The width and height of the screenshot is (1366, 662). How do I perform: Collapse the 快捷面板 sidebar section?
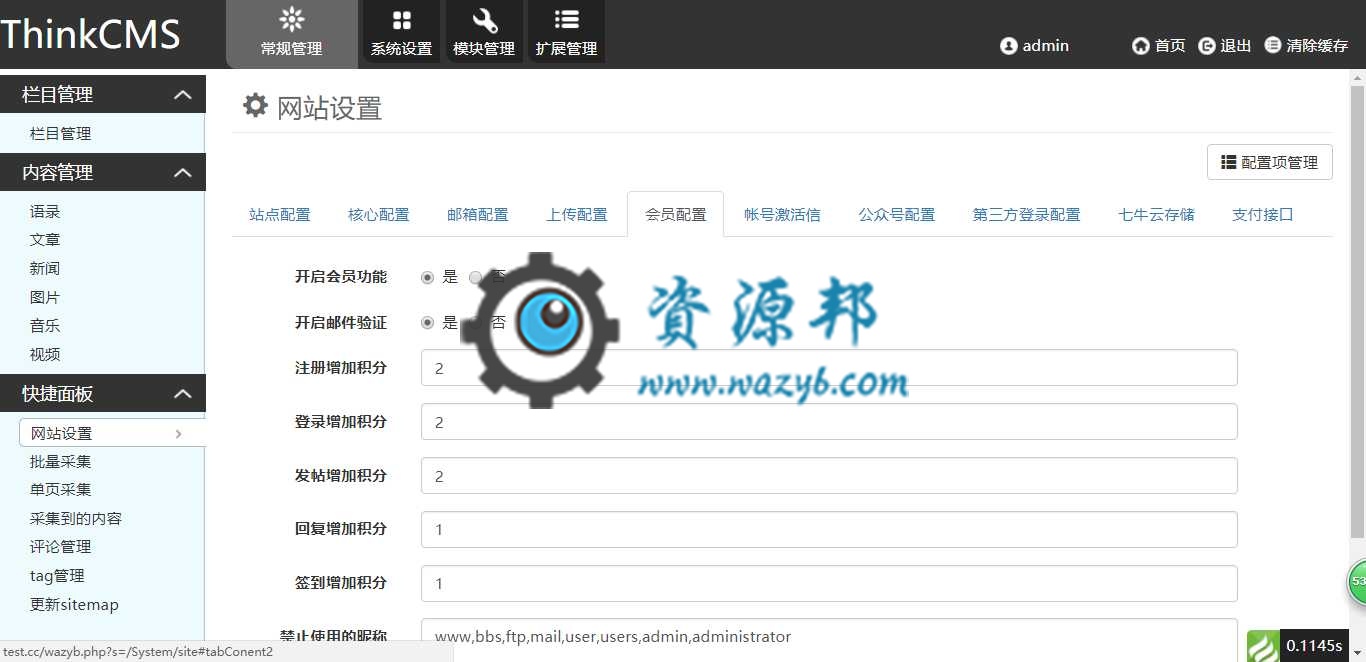click(x=183, y=394)
